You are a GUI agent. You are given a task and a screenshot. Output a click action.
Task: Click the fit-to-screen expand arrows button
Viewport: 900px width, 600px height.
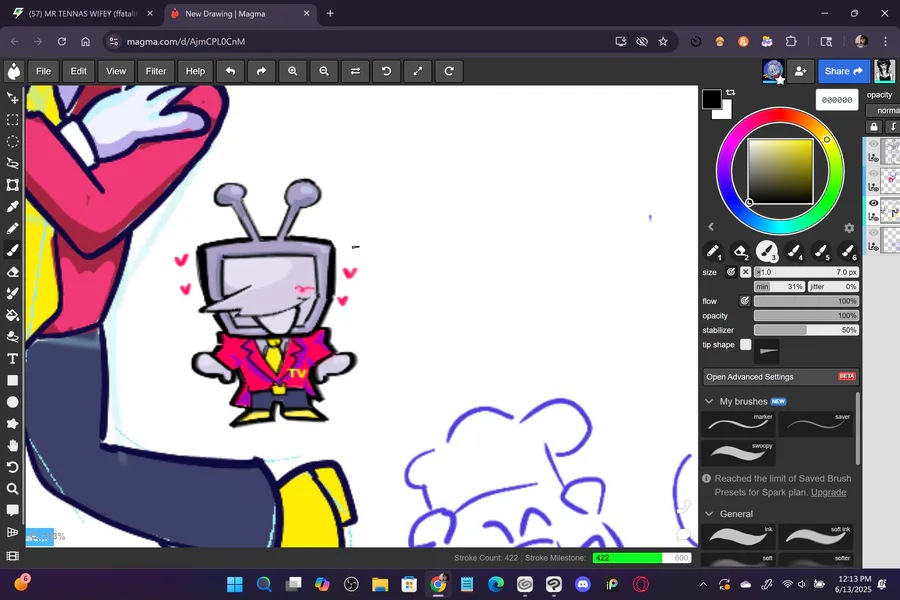point(418,71)
